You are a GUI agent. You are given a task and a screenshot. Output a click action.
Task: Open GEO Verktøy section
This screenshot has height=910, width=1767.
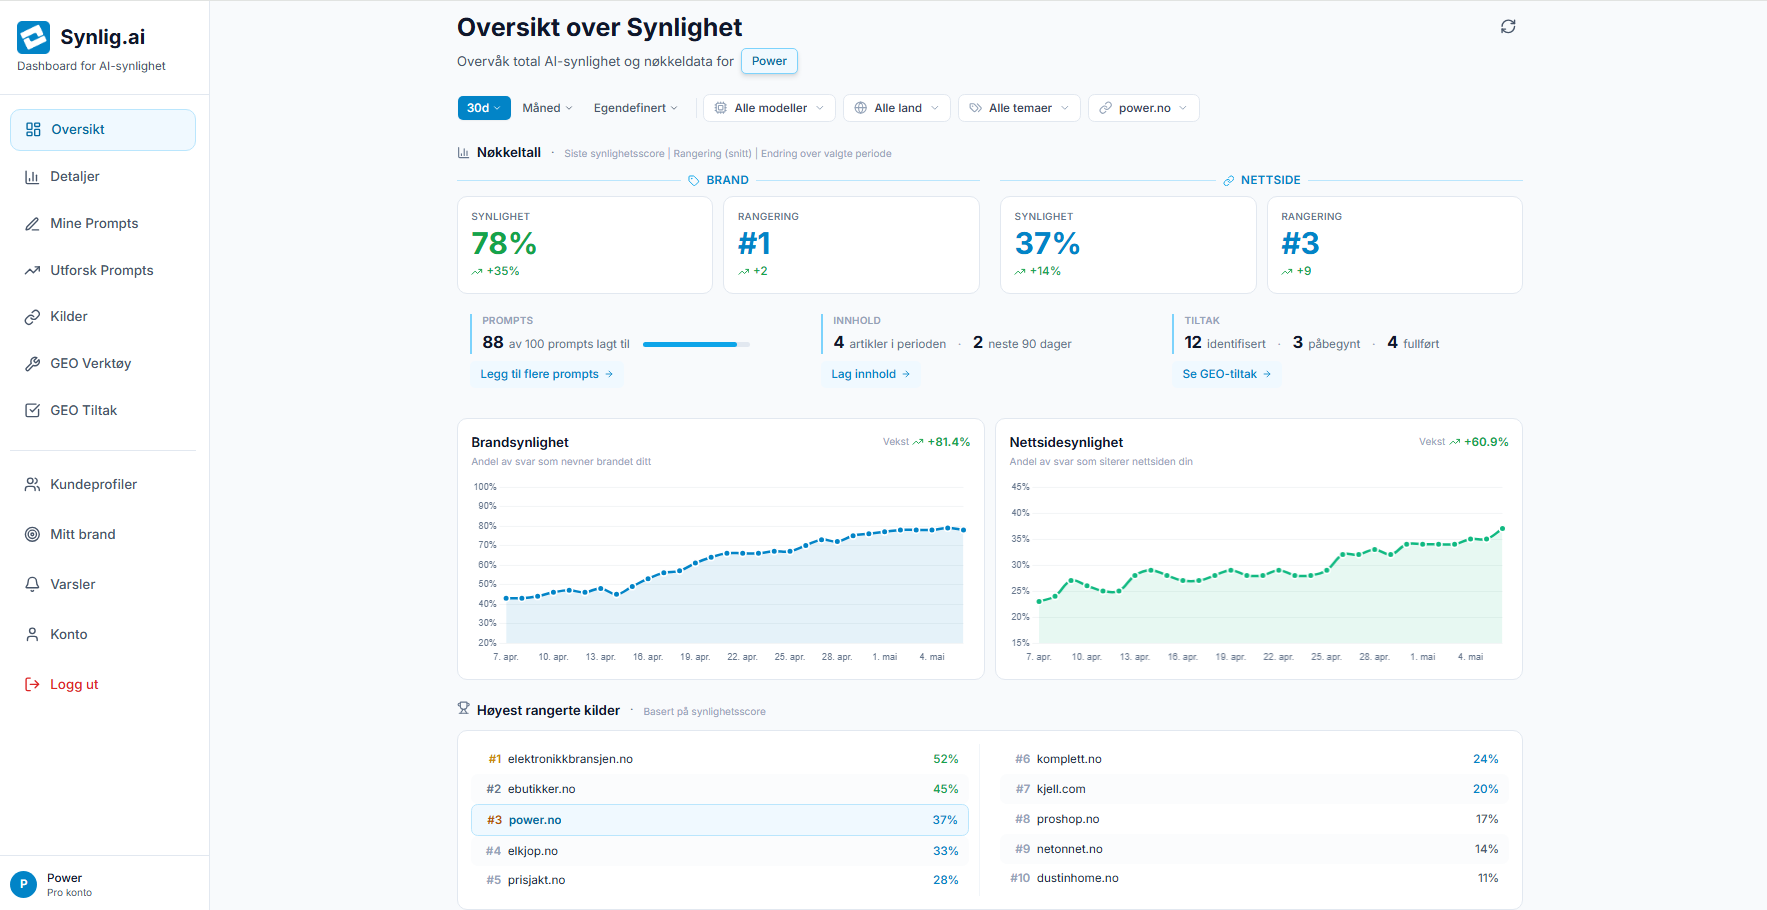103,364
